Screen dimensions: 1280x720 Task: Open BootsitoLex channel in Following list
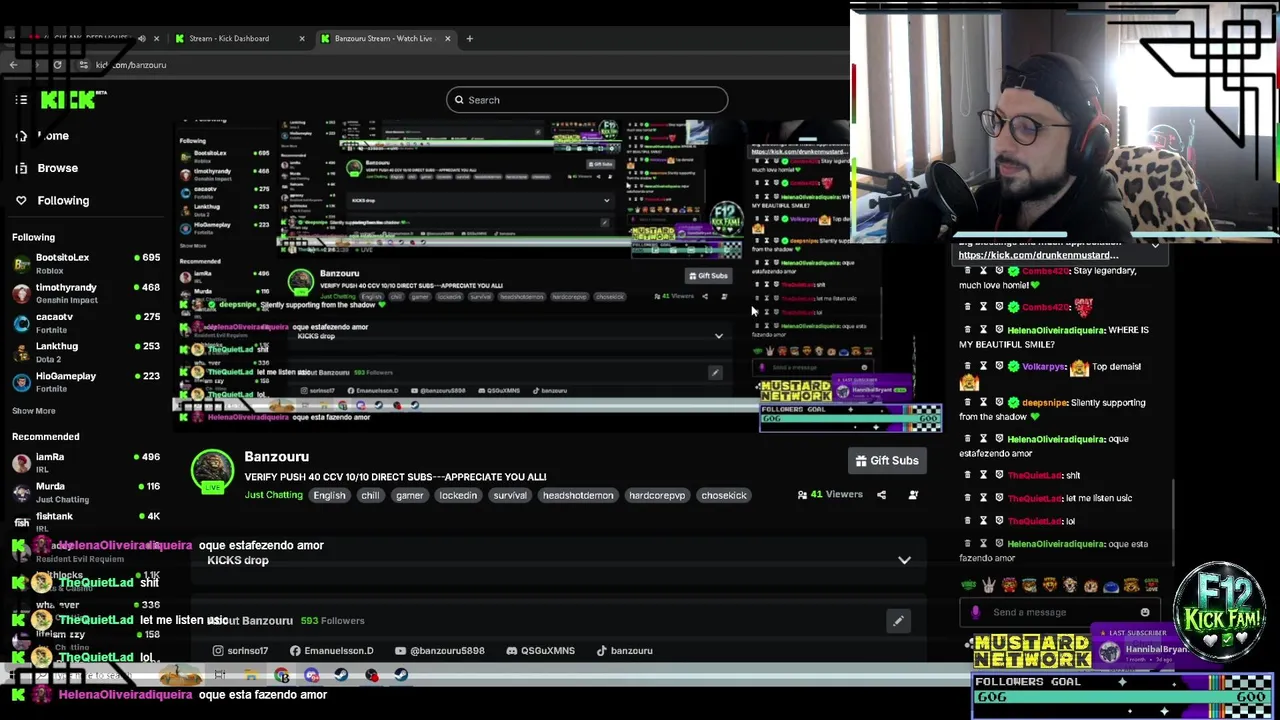click(x=87, y=263)
